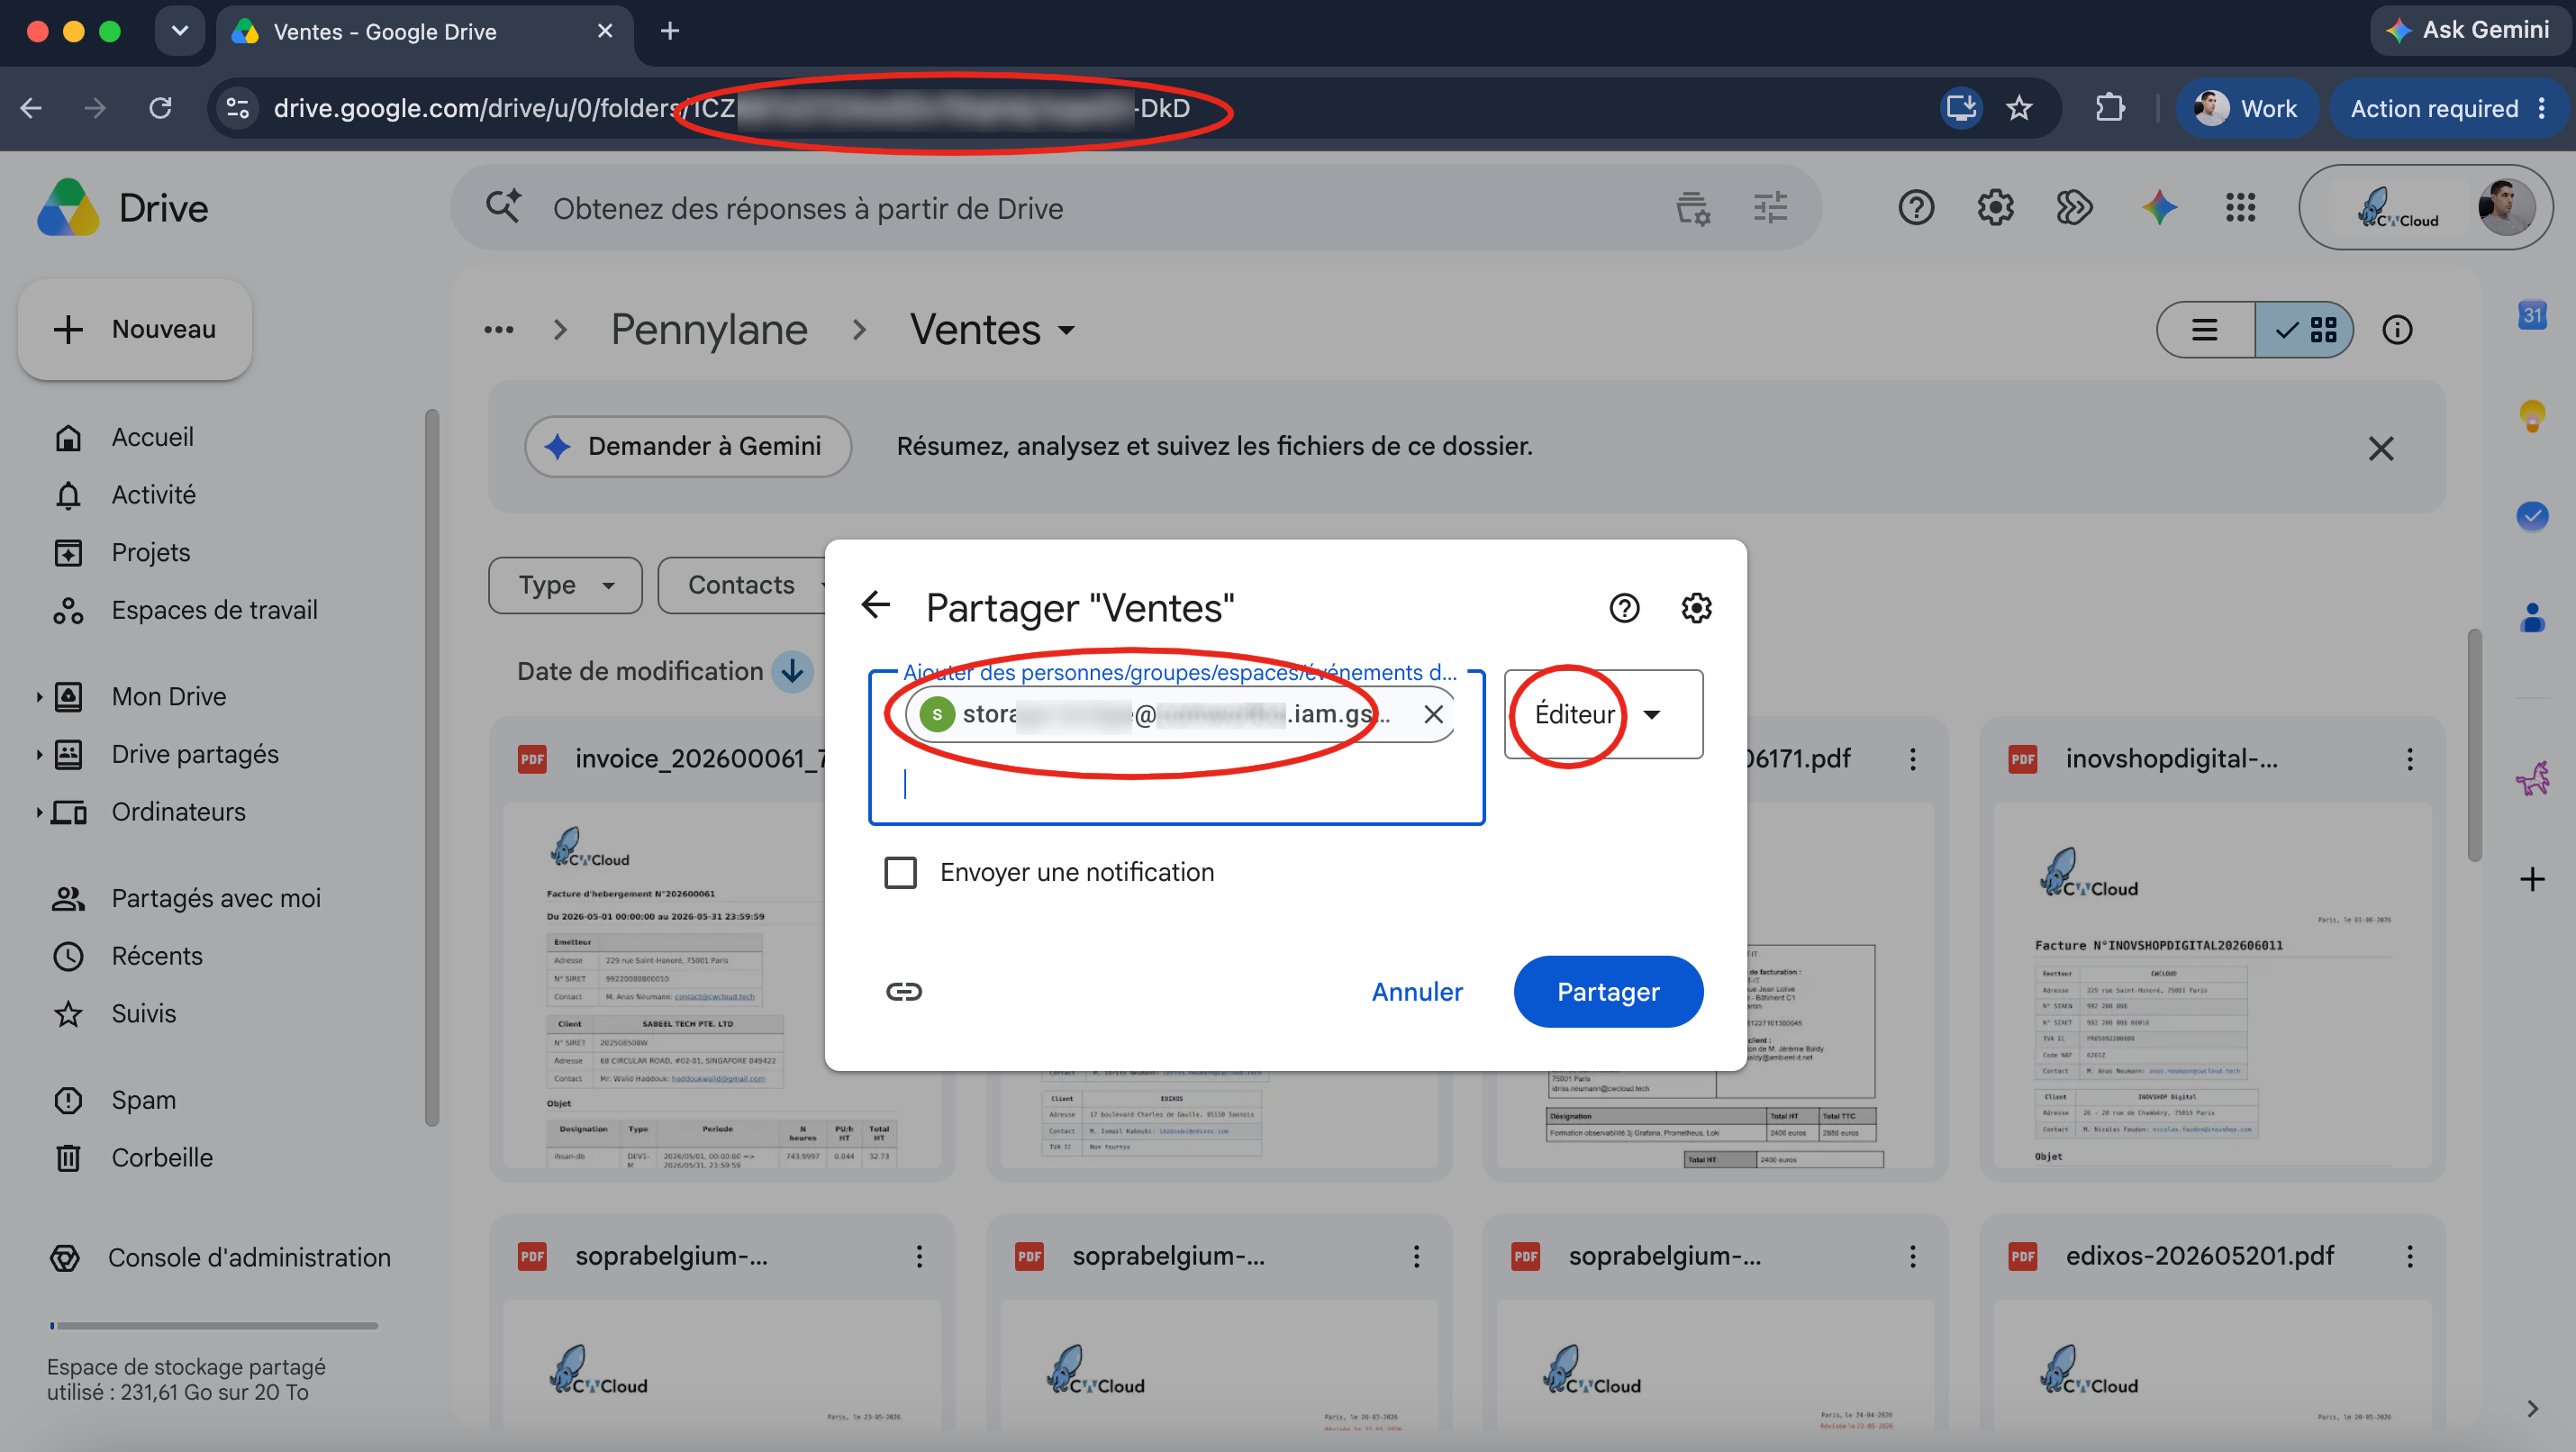Expand the Mon Drive tree arrow

[x=39, y=696]
